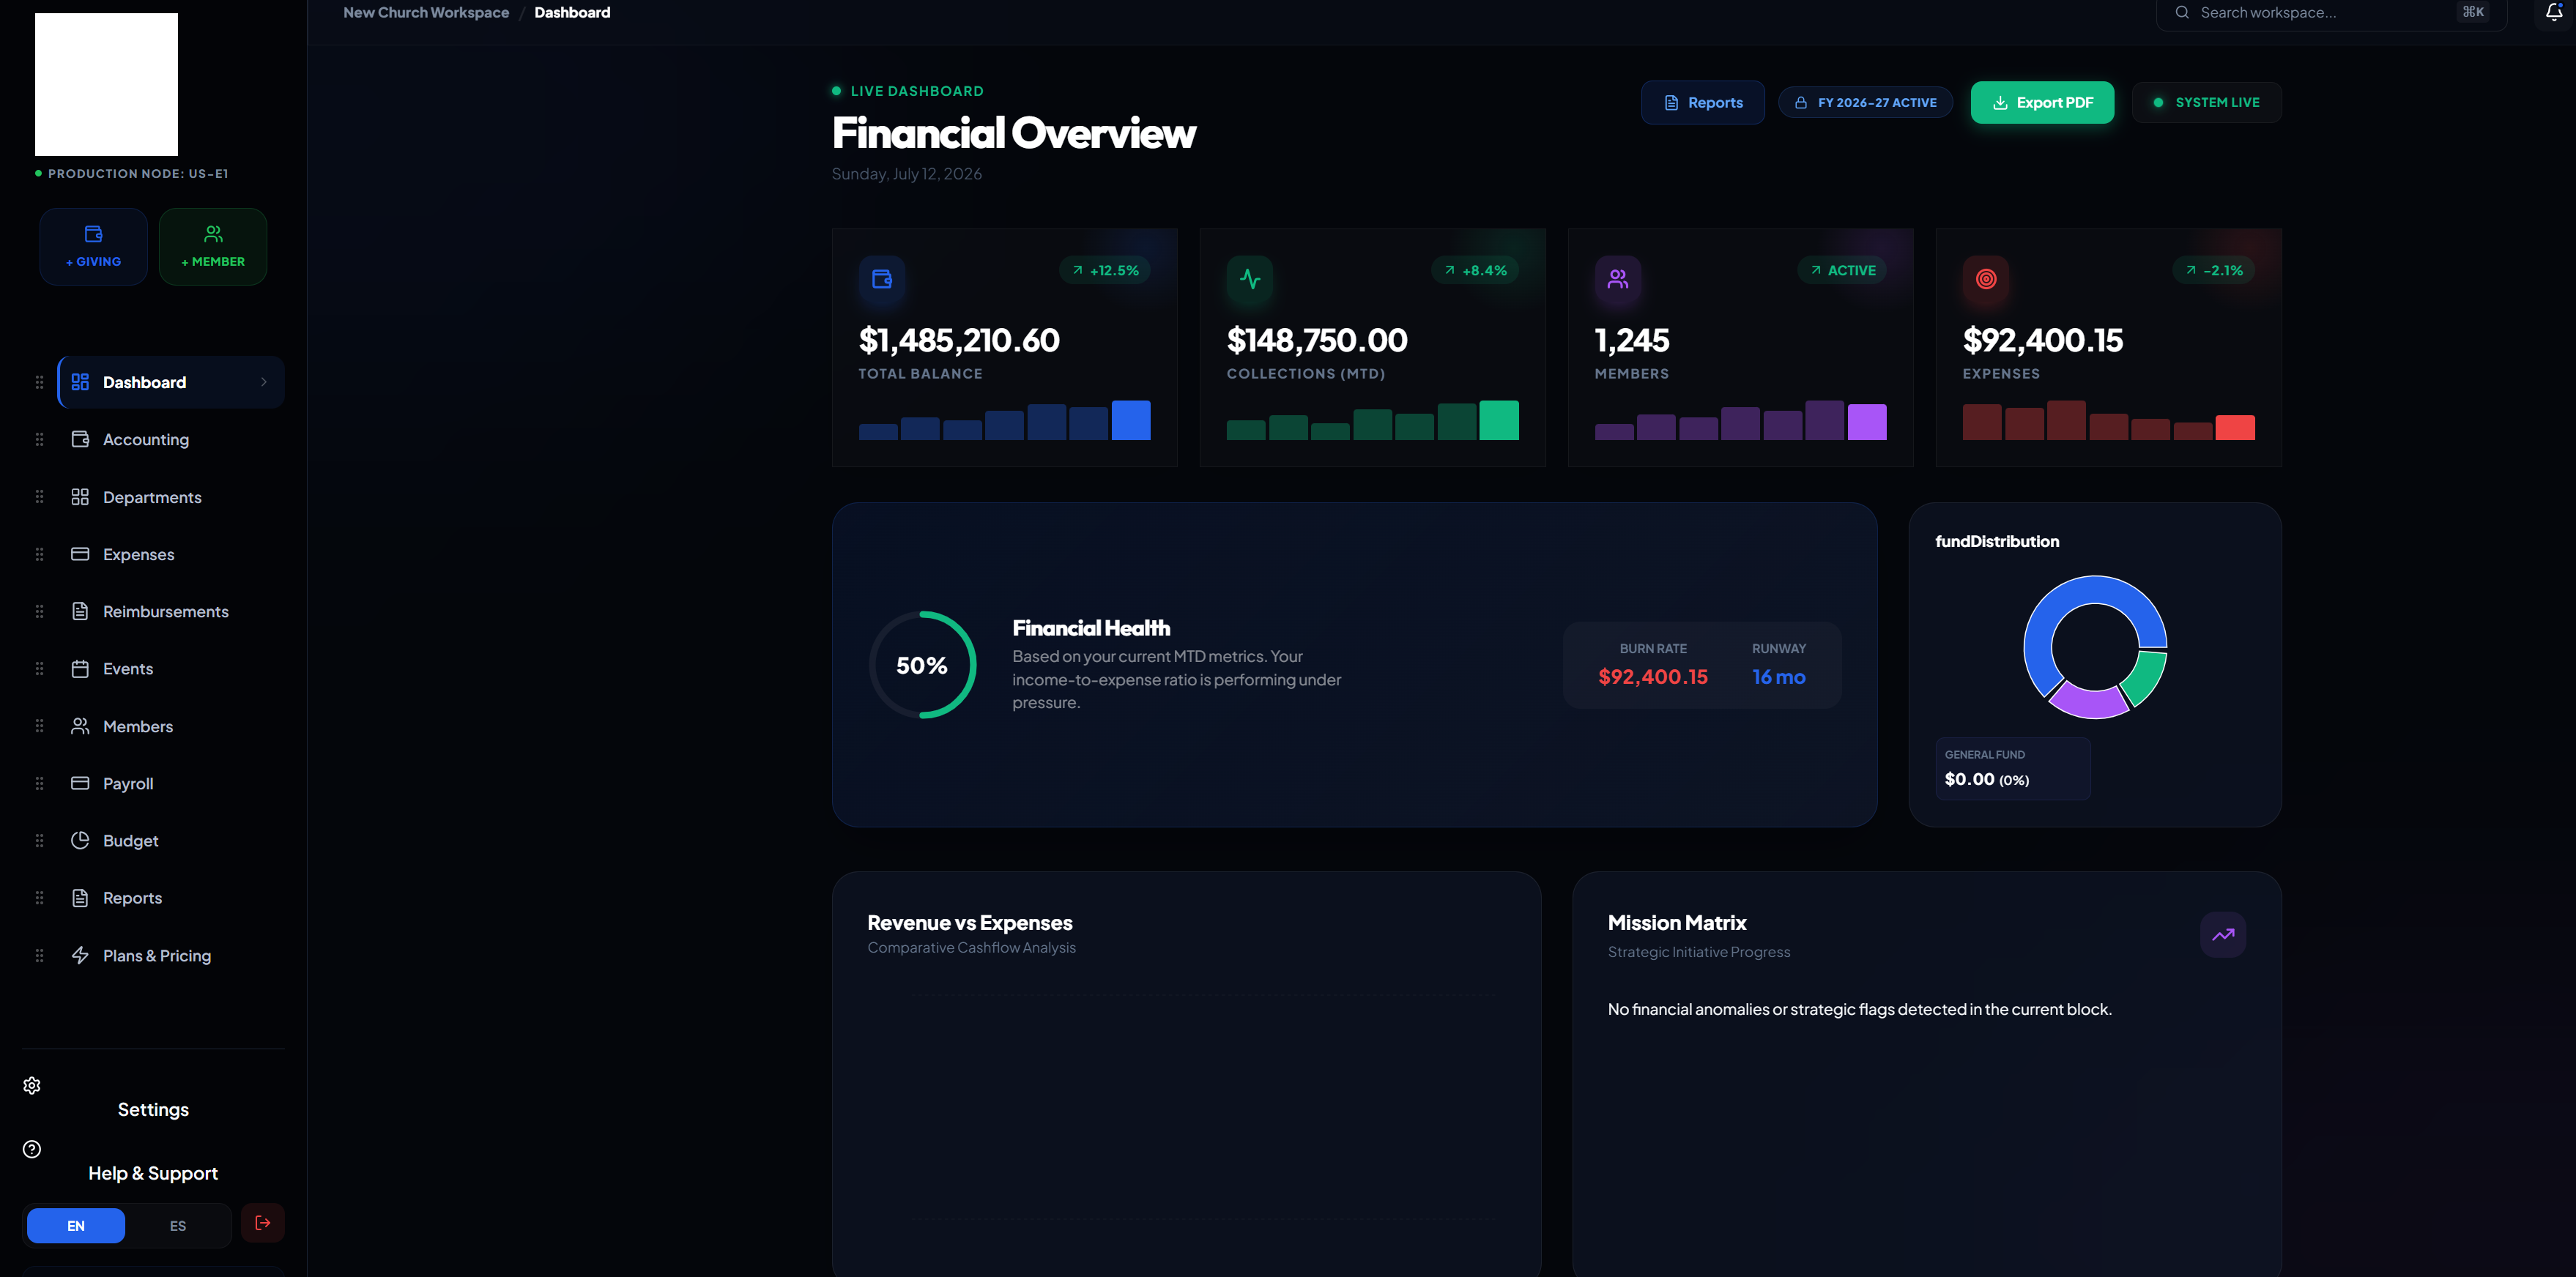Click drag handle beside Payroll
The image size is (2576, 1277).
coord(39,783)
